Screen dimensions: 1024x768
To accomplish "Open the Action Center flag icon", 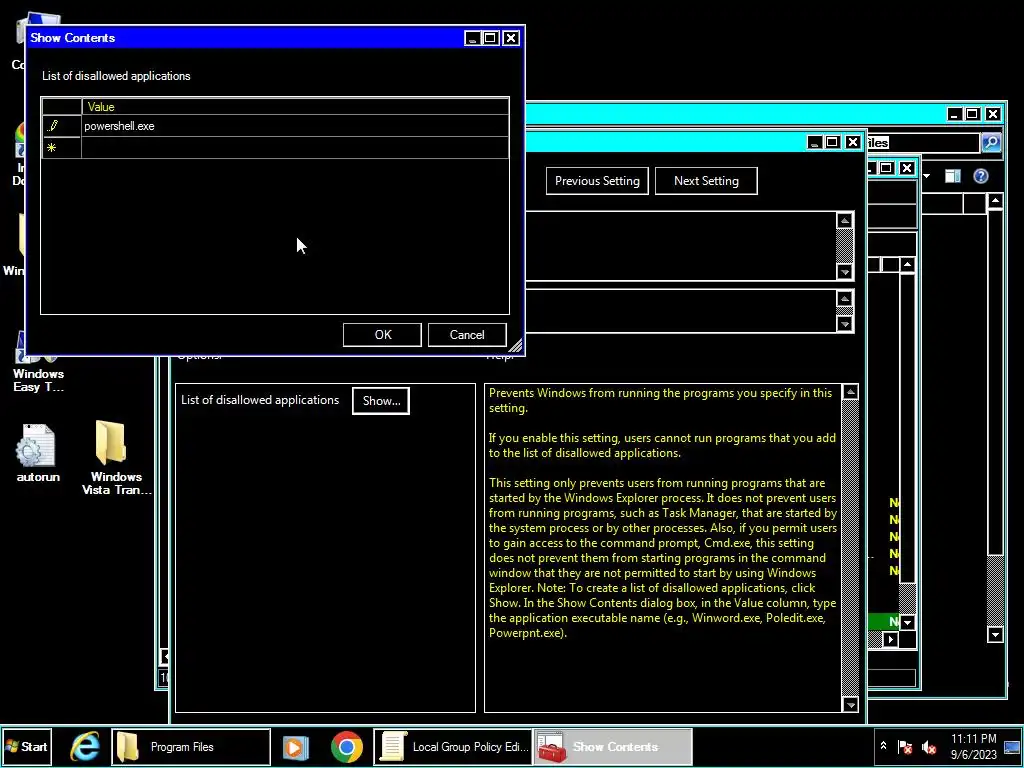I will (905, 746).
